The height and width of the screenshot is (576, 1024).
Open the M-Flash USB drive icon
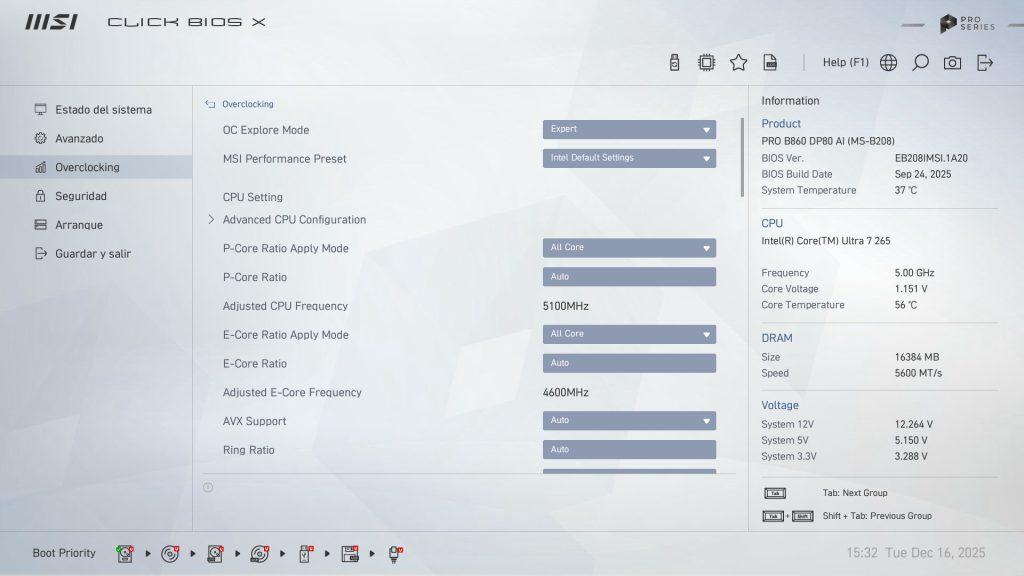click(675, 63)
